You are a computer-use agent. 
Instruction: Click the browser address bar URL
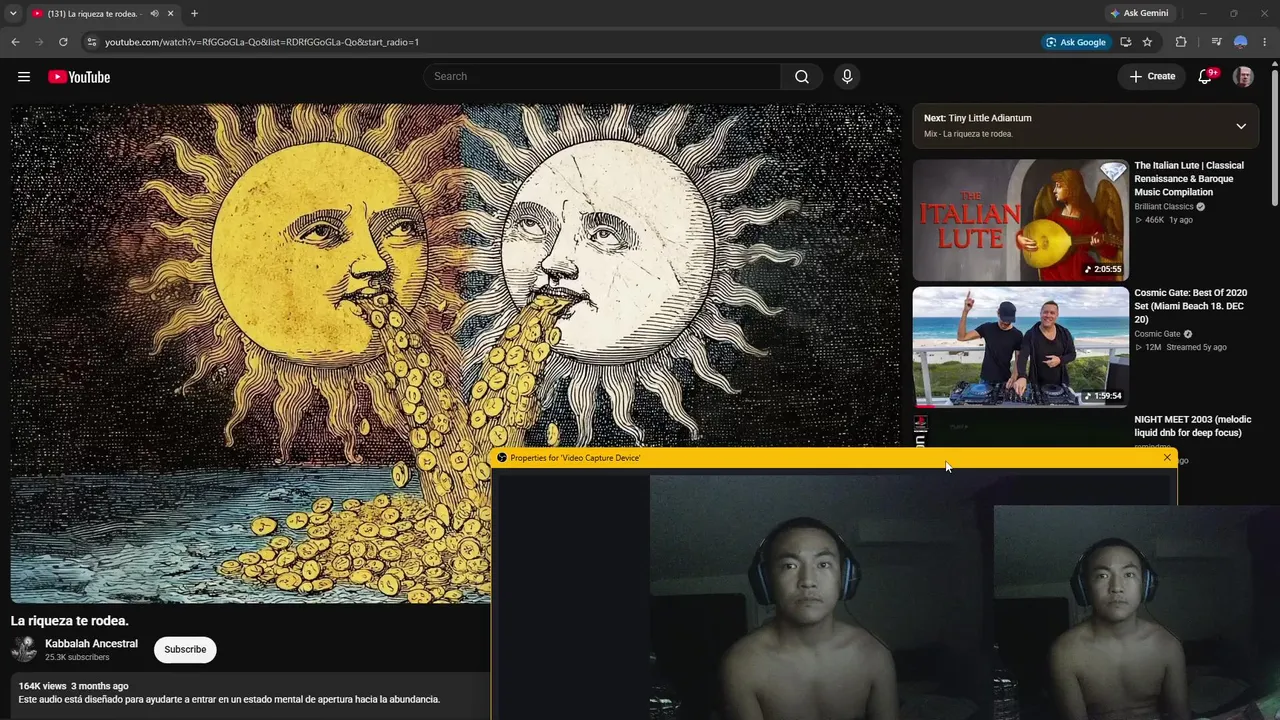click(262, 42)
